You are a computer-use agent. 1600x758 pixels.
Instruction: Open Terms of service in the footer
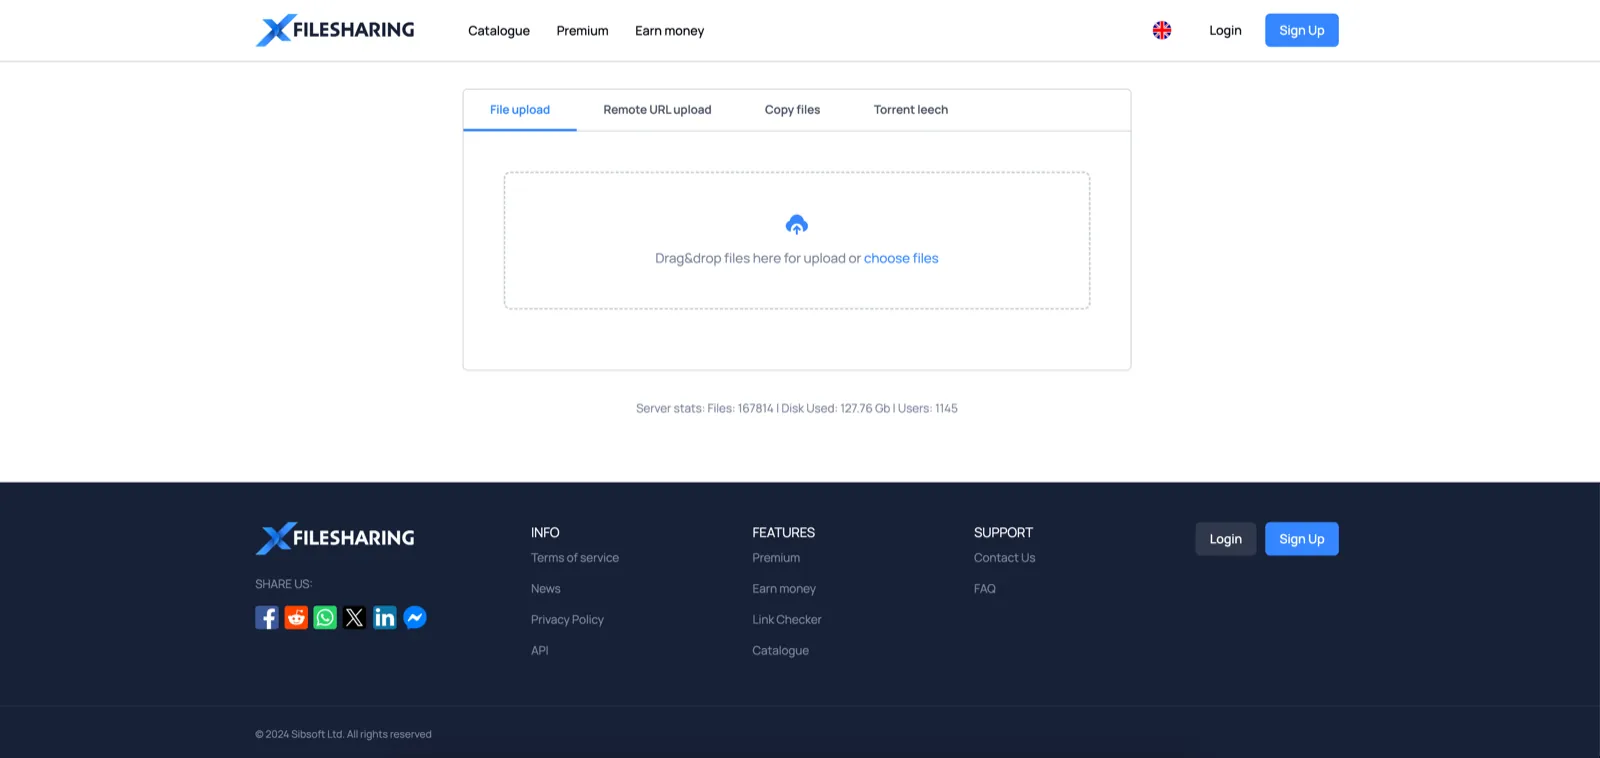[x=575, y=558]
